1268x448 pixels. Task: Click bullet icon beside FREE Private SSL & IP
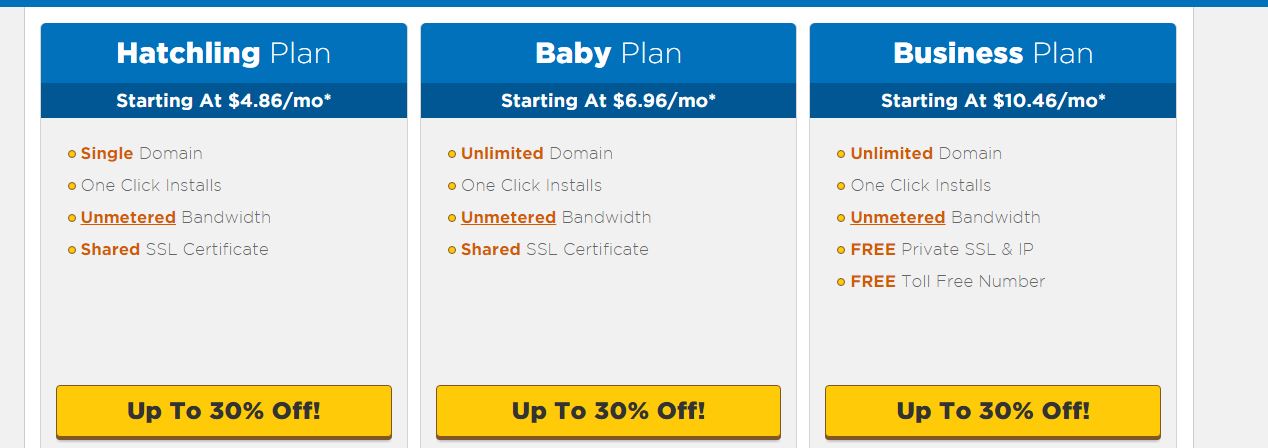pos(842,250)
